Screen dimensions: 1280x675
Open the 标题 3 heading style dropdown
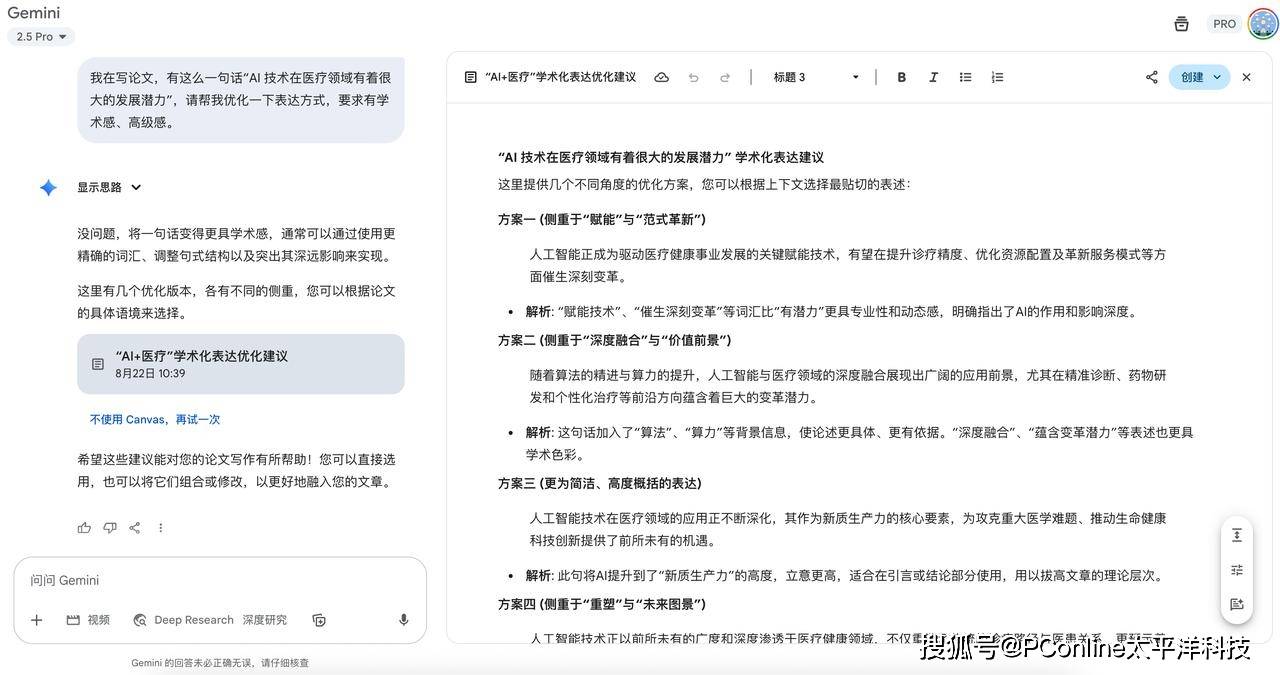point(816,77)
